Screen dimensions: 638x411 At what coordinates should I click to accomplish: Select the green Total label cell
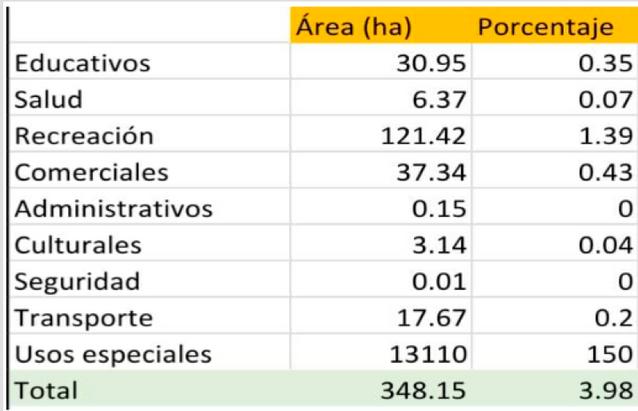[x=150, y=388]
